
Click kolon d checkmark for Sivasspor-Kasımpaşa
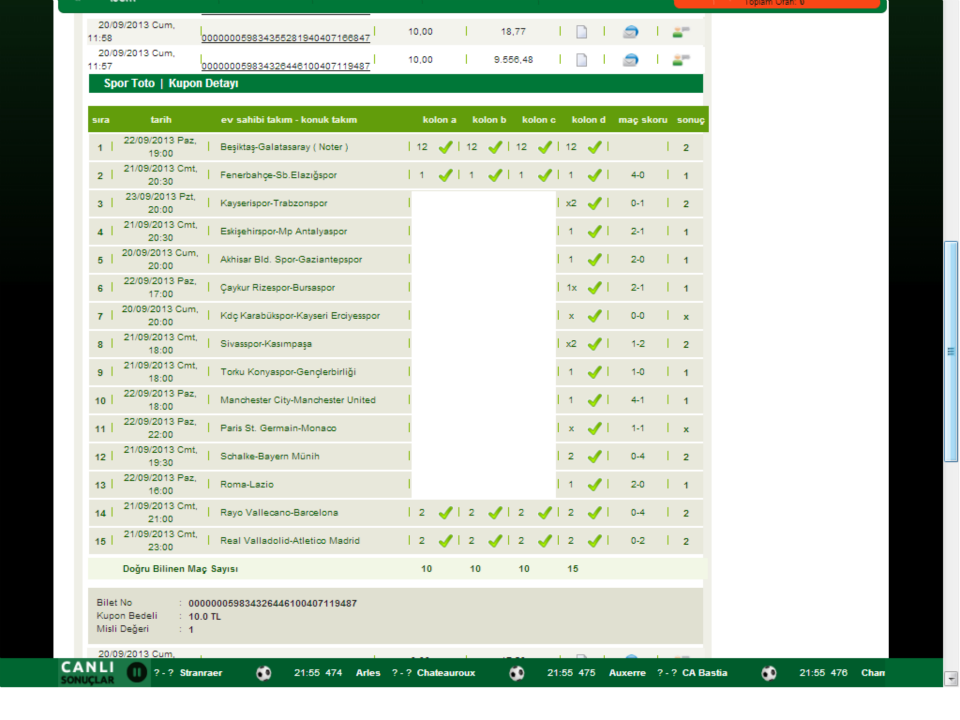594,344
